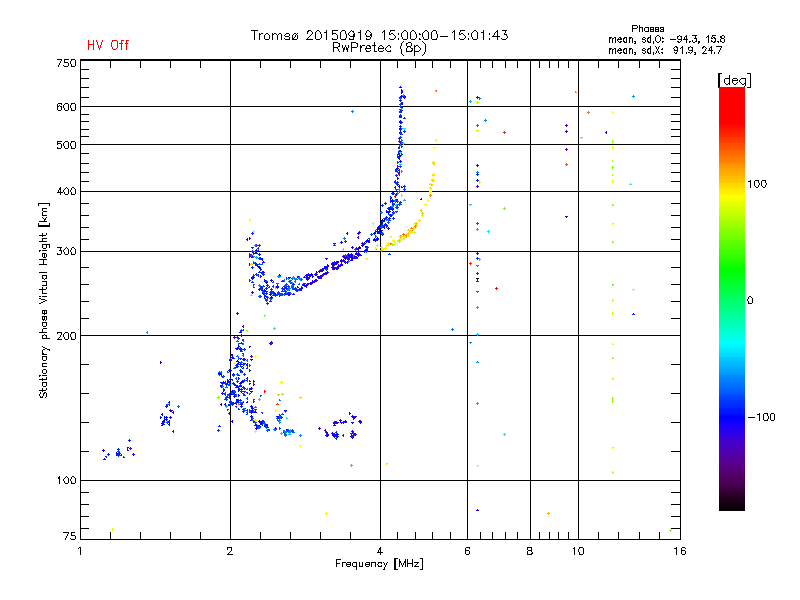Click the 'Stationary phase Virtual Height [km]' axis label
The width and height of the screenshot is (800, 600).
coord(44,300)
